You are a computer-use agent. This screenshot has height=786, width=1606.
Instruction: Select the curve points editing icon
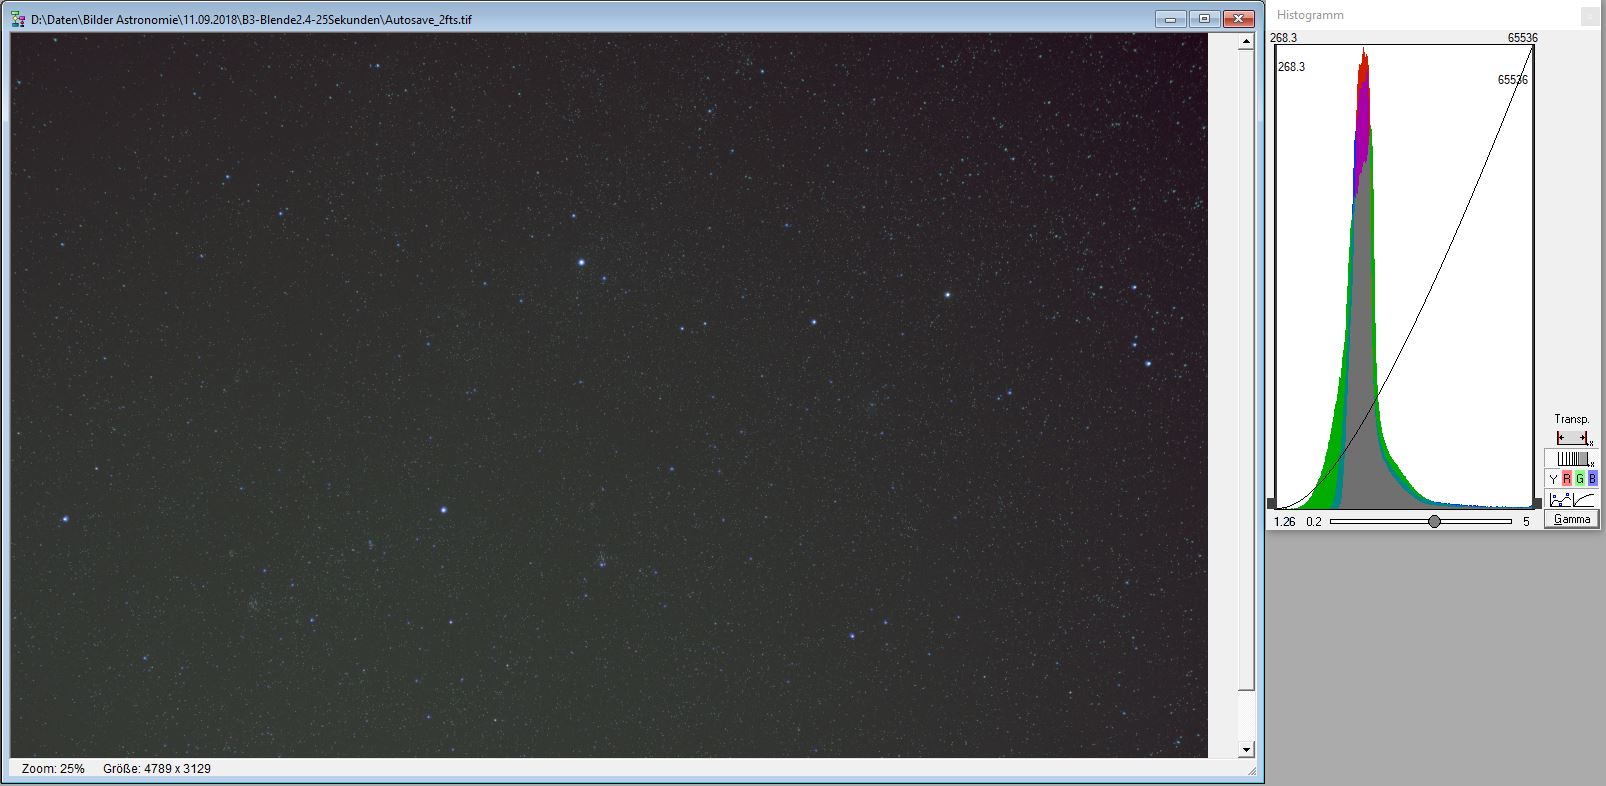[1559, 499]
